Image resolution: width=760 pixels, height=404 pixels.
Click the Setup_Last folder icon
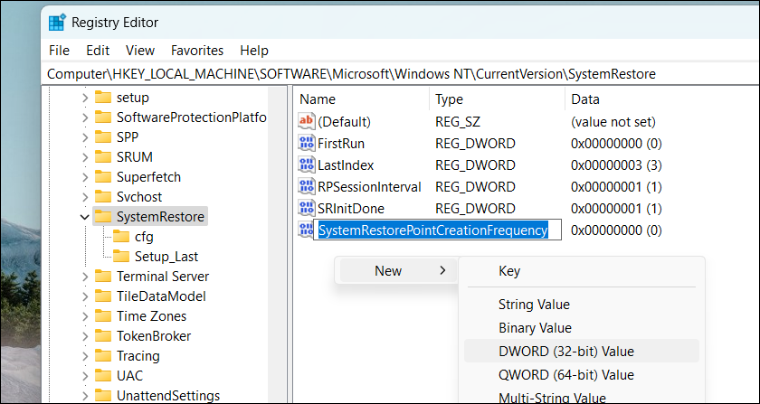coord(121,256)
